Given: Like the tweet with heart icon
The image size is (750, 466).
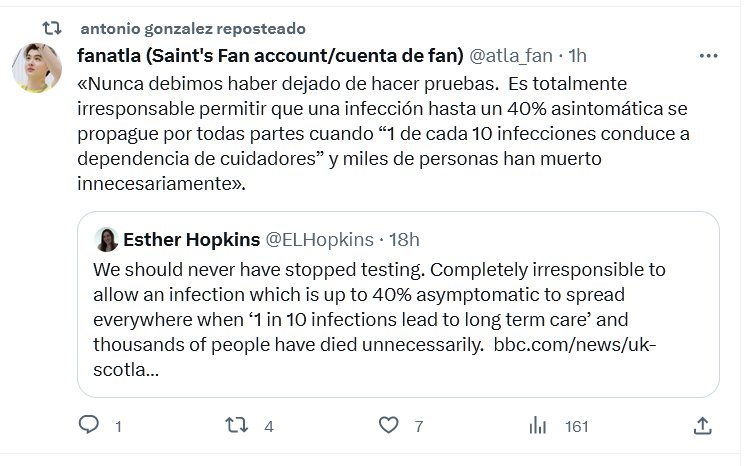Looking at the screenshot, I should 389,426.
